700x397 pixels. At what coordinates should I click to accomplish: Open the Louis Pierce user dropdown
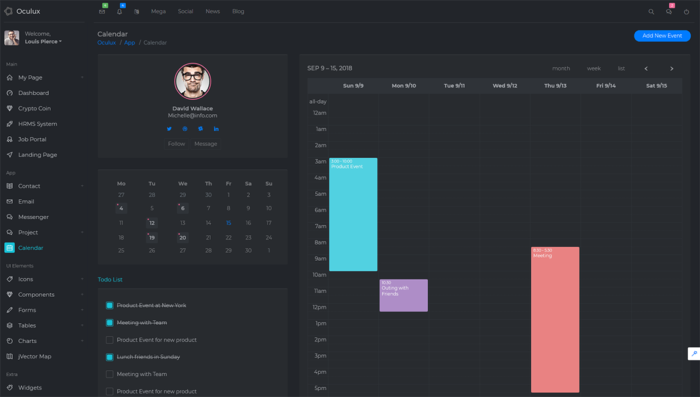point(43,42)
